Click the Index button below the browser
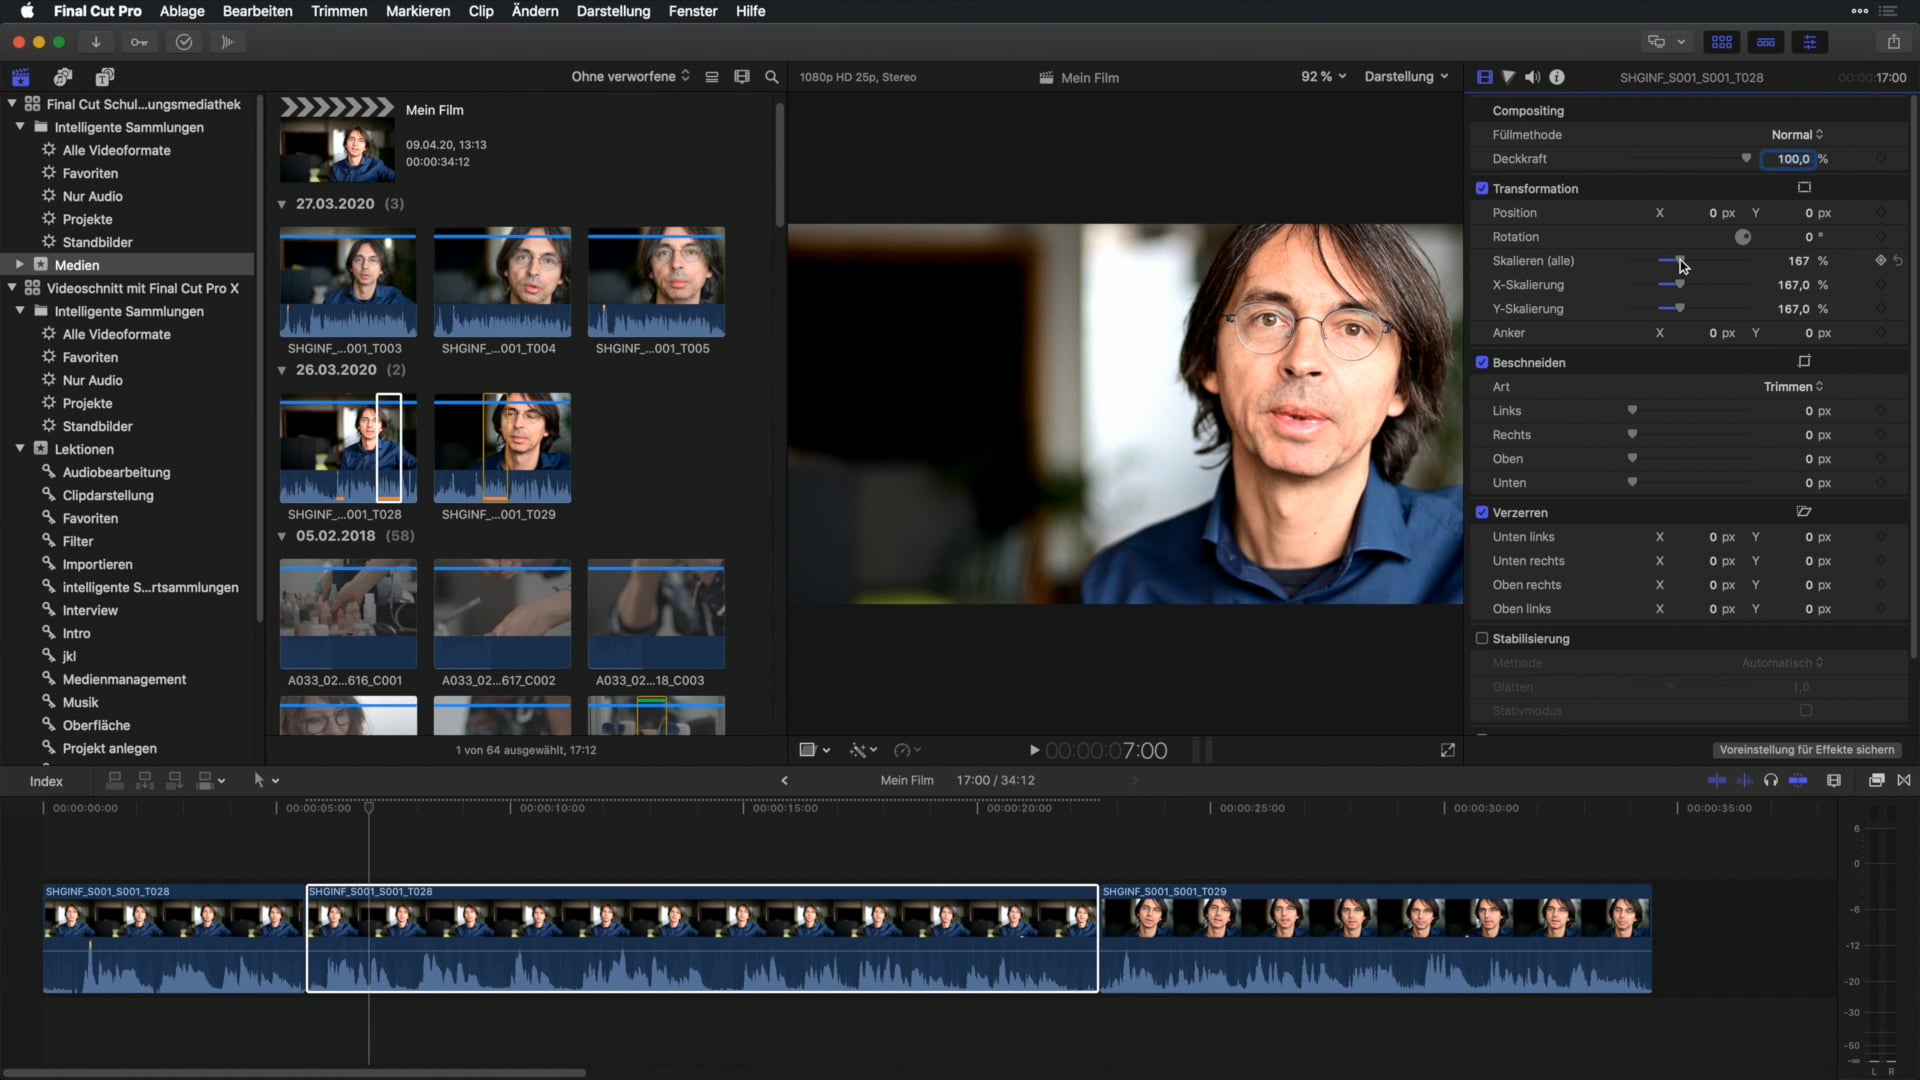 point(45,781)
